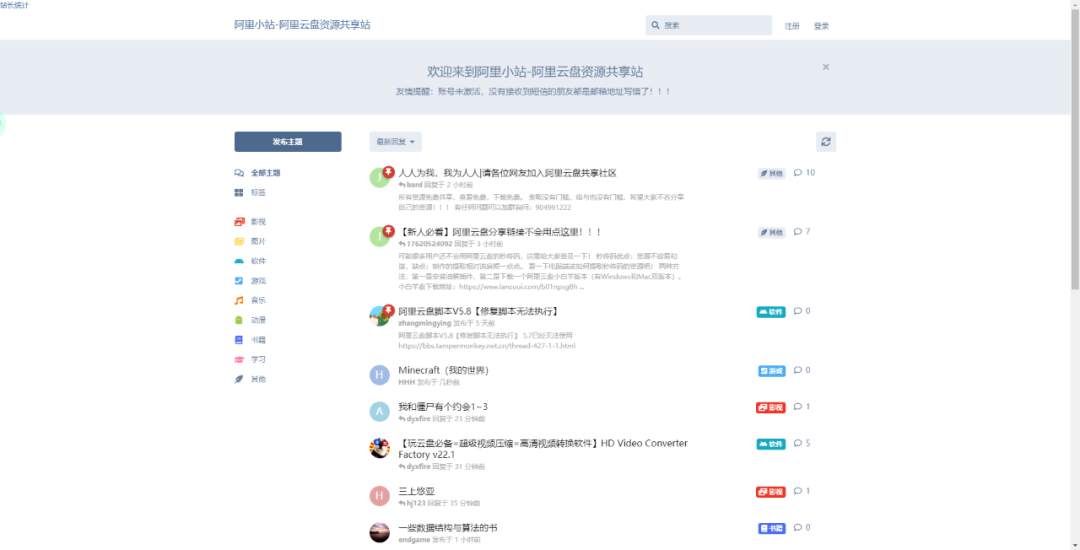Image resolution: width=1080 pixels, height=550 pixels.
Task: Click the 'dyxfire 回复于 23 分钟前' line
Action: [x=442, y=419]
